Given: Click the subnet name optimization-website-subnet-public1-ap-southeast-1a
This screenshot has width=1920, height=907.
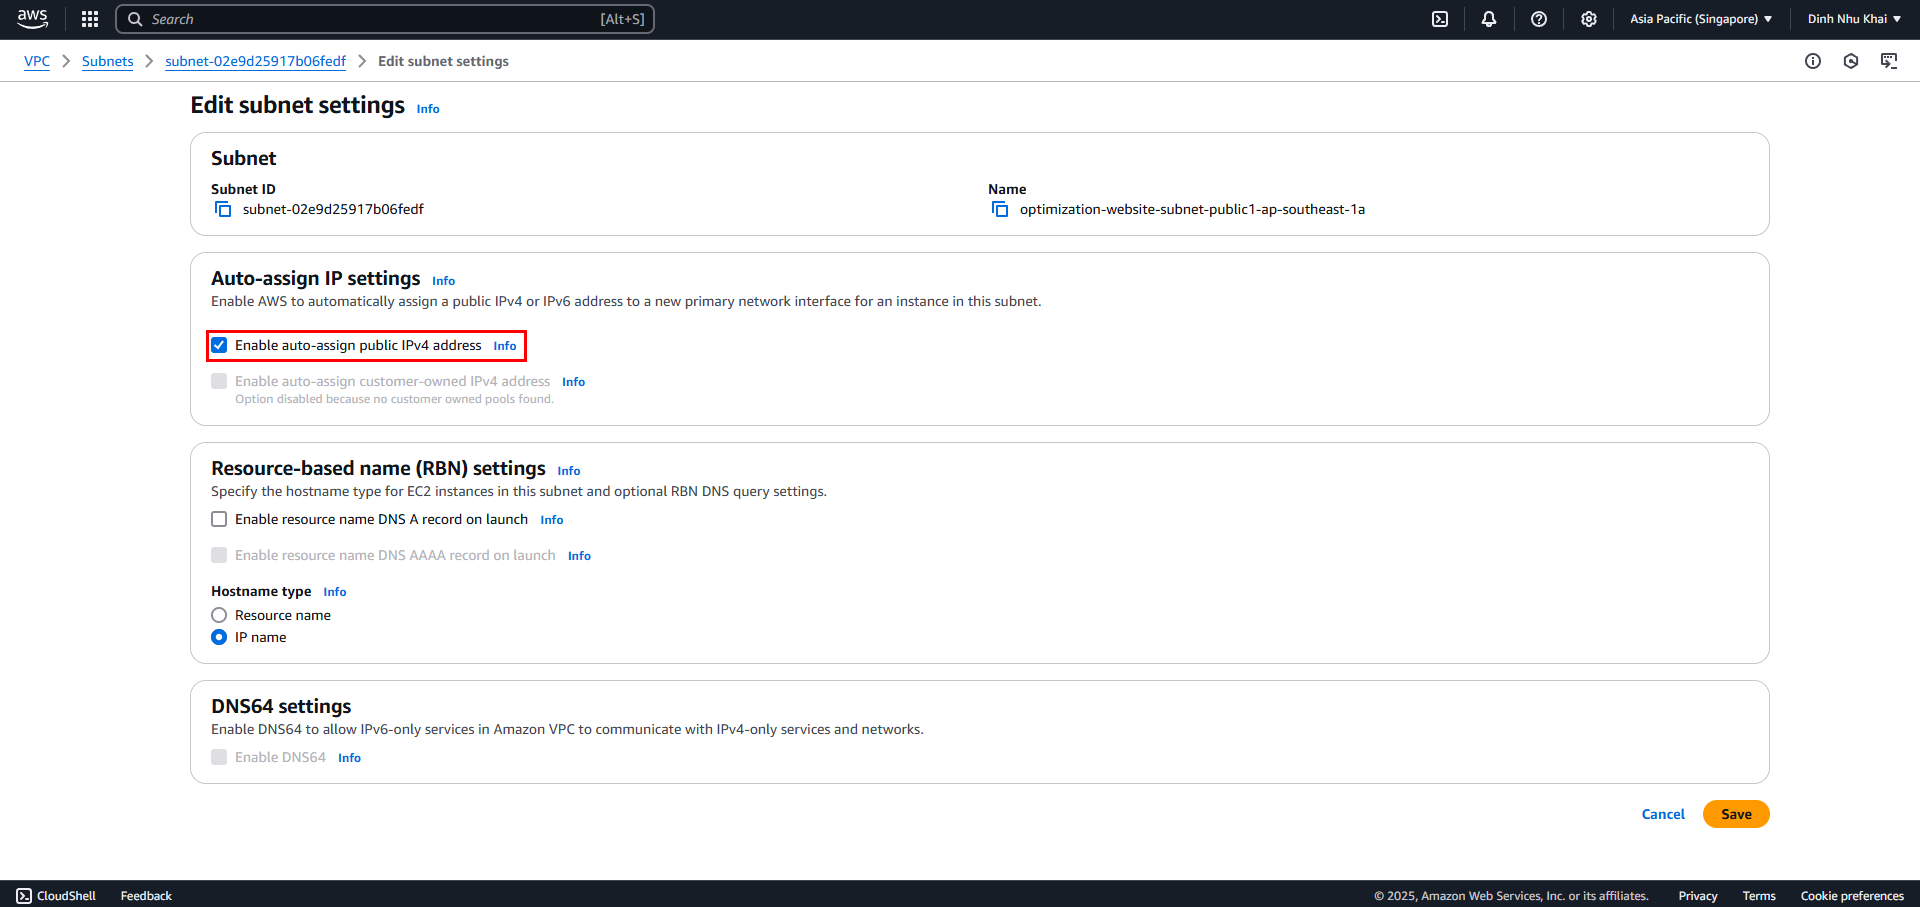Looking at the screenshot, I should point(1192,209).
